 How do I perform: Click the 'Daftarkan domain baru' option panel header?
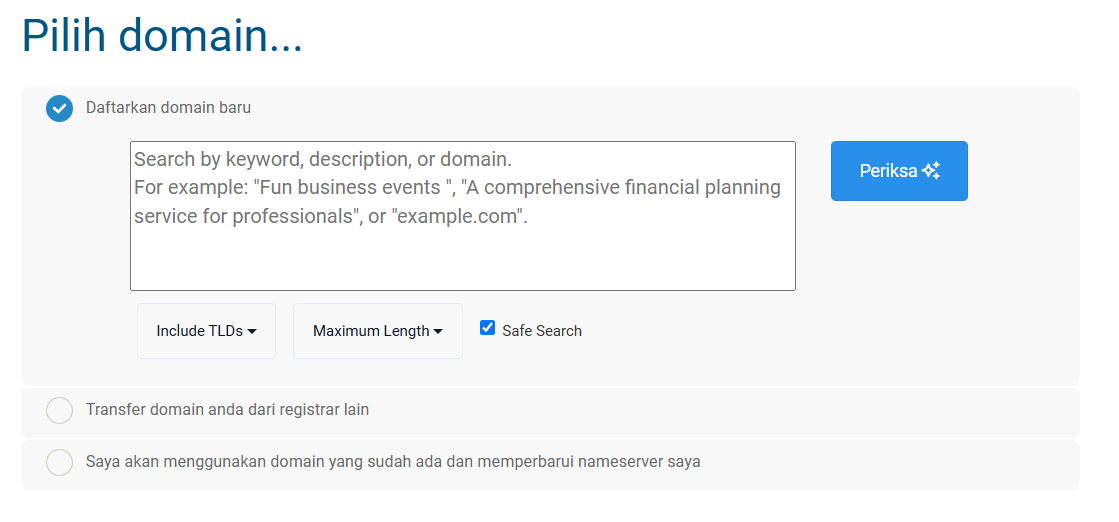click(x=550, y=109)
